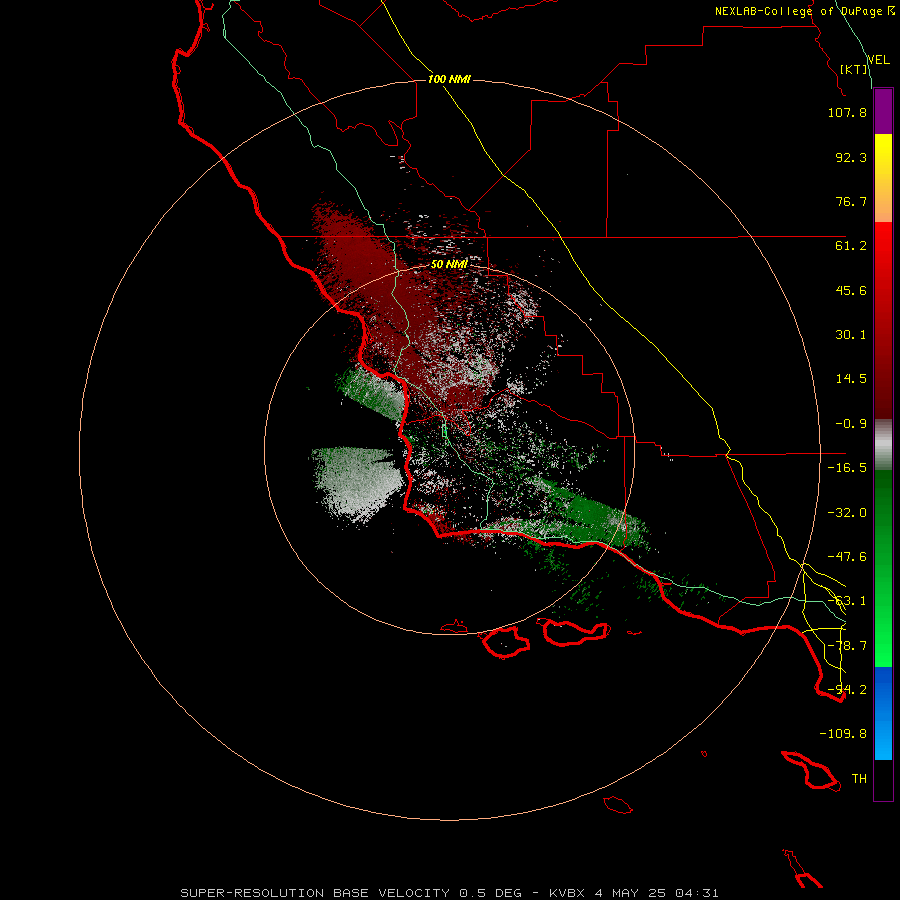The image size is (900, 900).
Task: Pick the purple segment of the color bar
Action: pos(883,111)
